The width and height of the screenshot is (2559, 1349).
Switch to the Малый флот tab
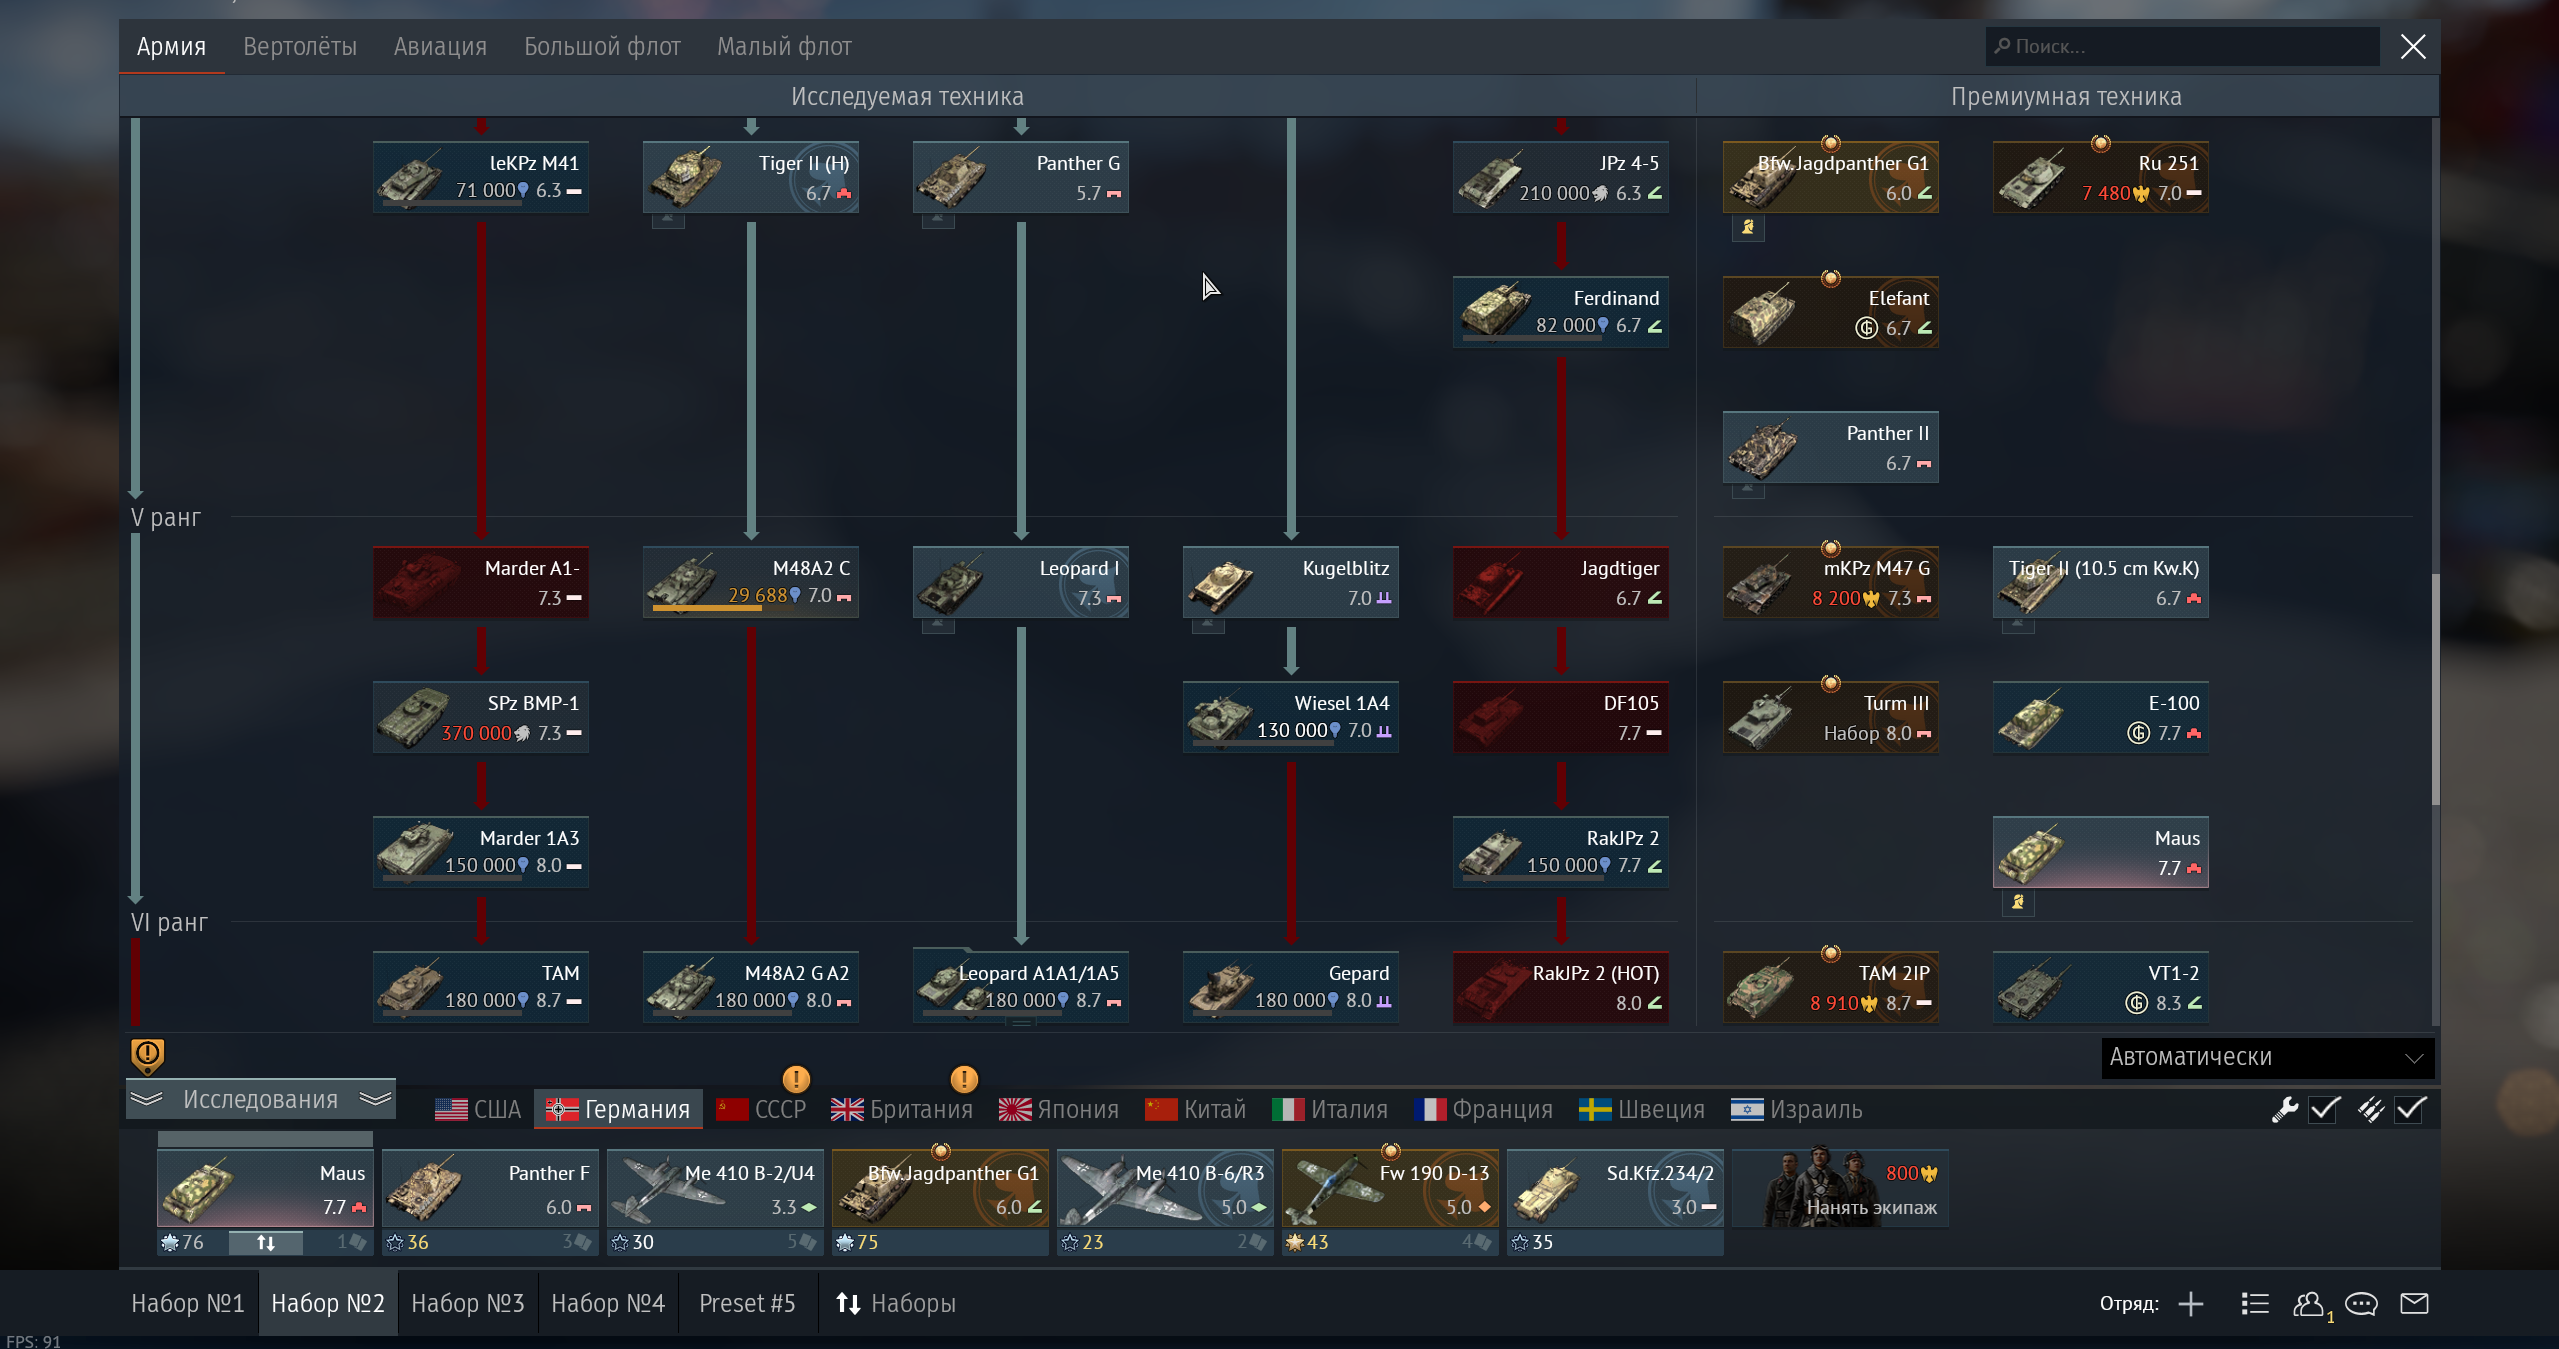click(784, 46)
